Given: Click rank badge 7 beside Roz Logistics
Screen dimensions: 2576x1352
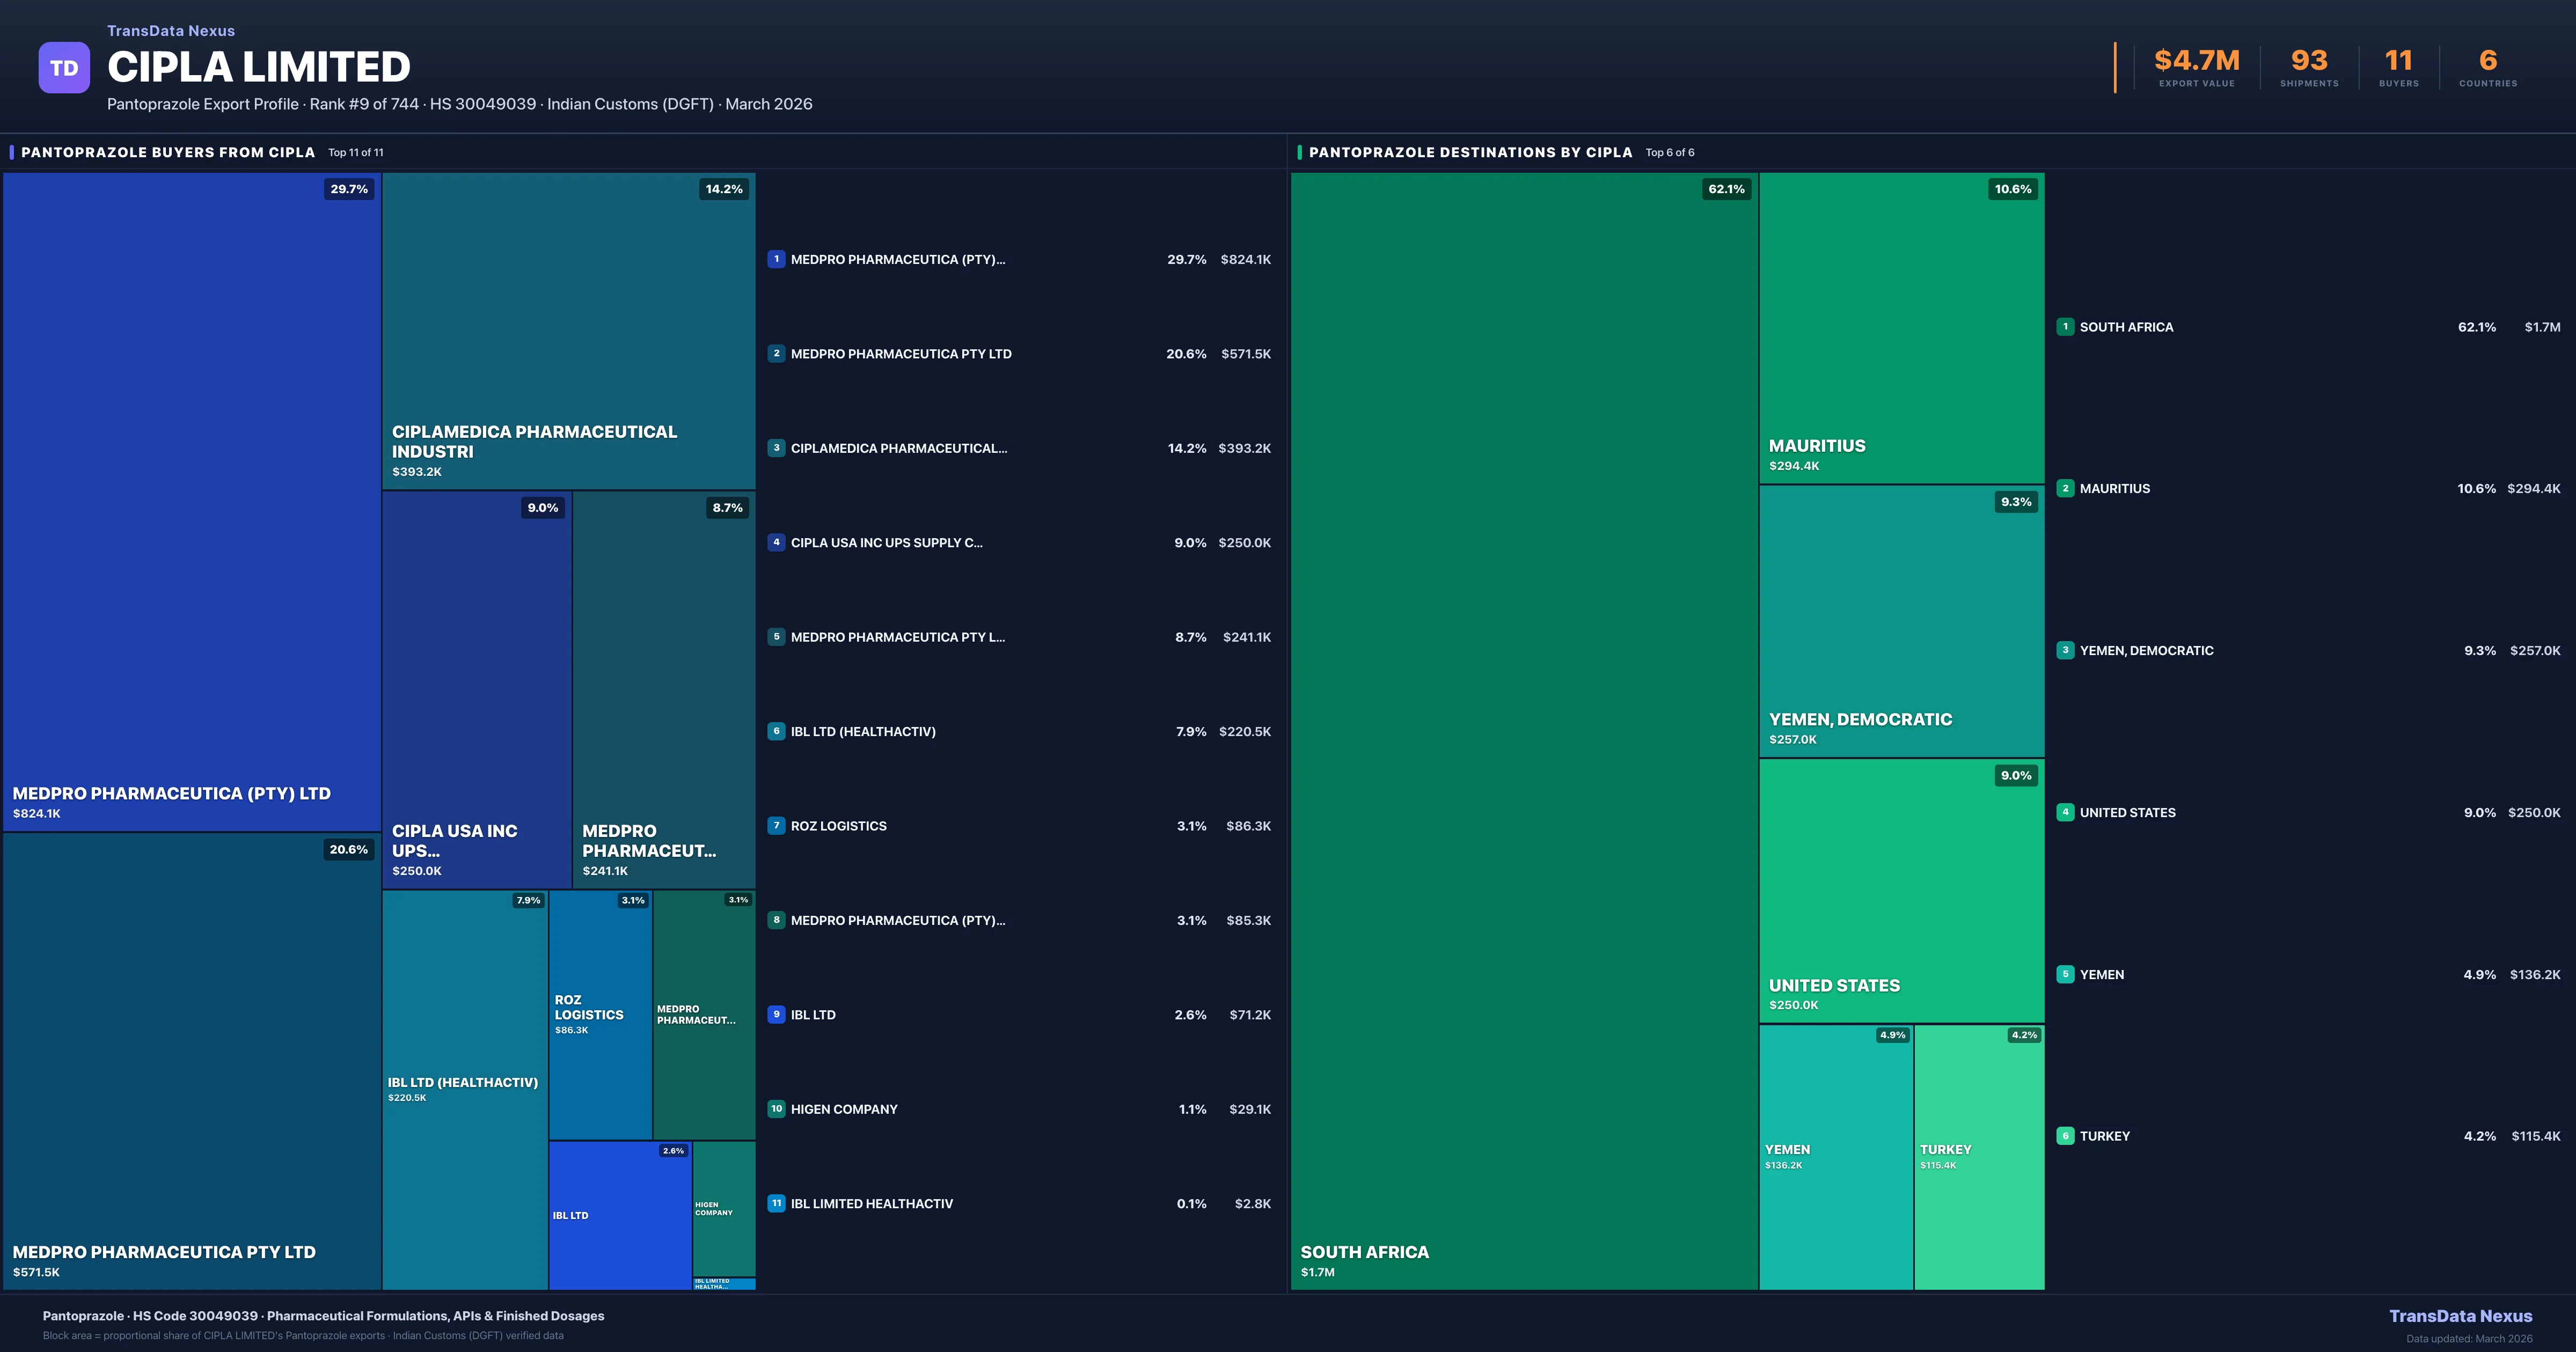Looking at the screenshot, I should 776,825.
